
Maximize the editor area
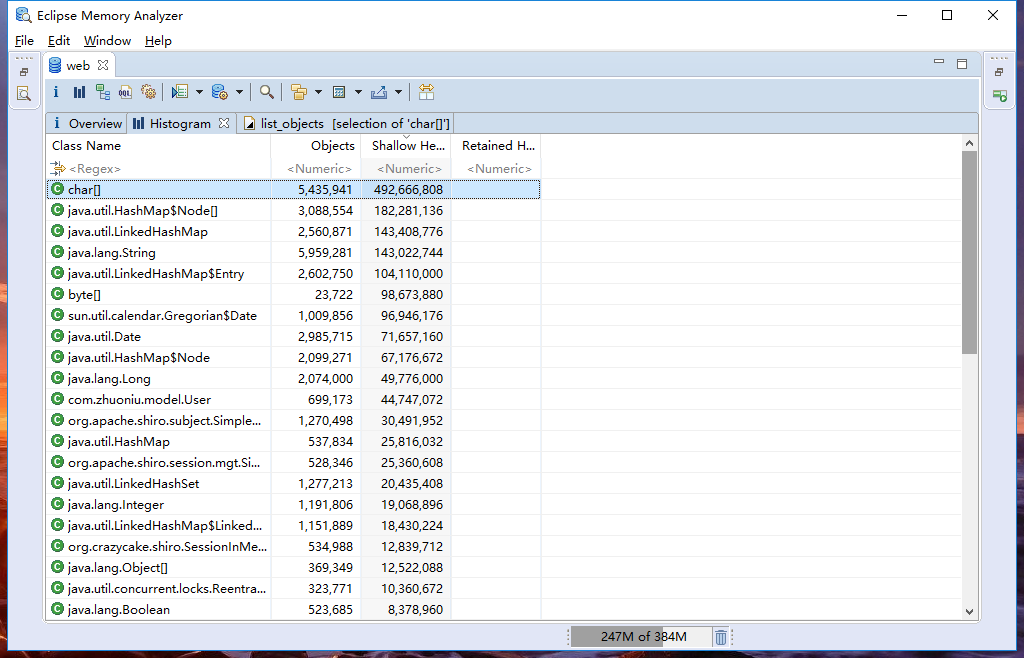962,63
